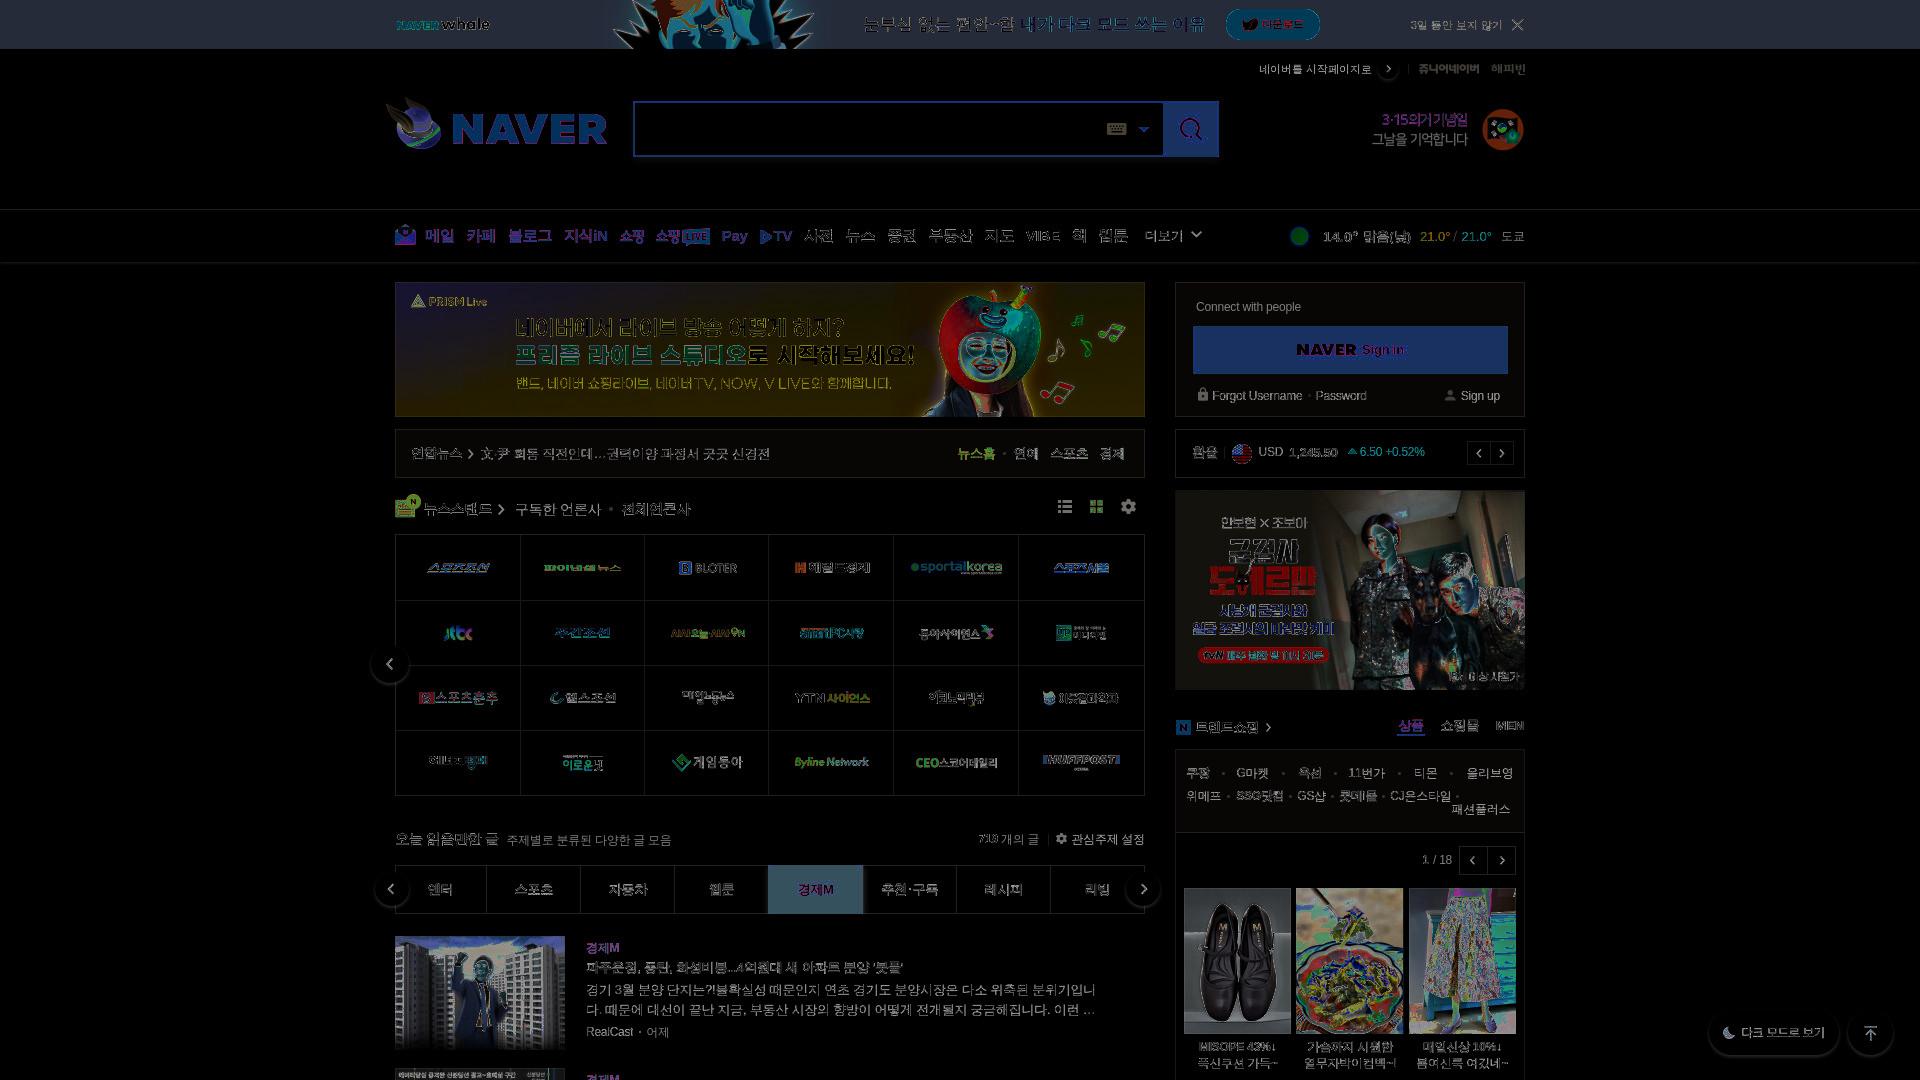Go to previous newsstand page arrow
This screenshot has height=1080, width=1920.
click(x=390, y=664)
